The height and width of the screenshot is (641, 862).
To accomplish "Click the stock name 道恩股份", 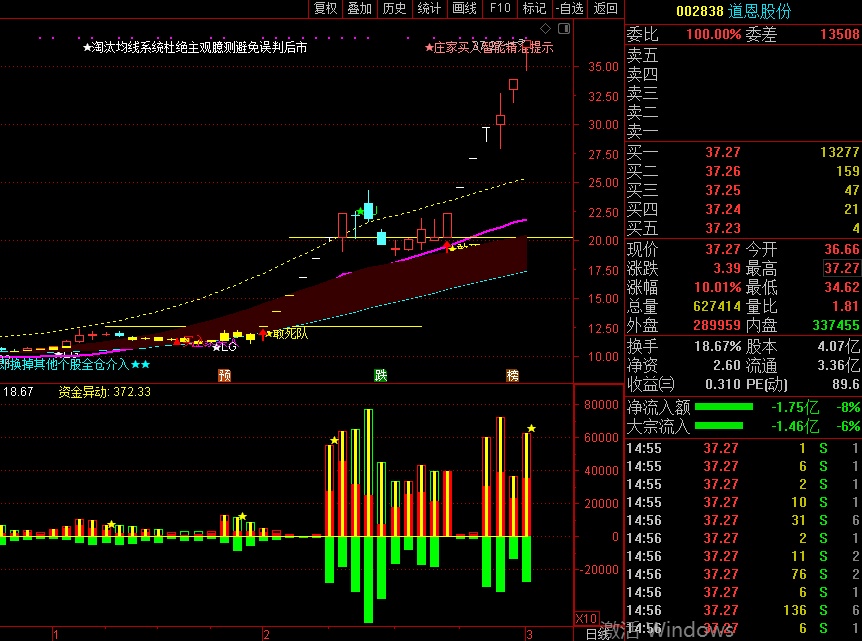I will pyautogui.click(x=761, y=11).
